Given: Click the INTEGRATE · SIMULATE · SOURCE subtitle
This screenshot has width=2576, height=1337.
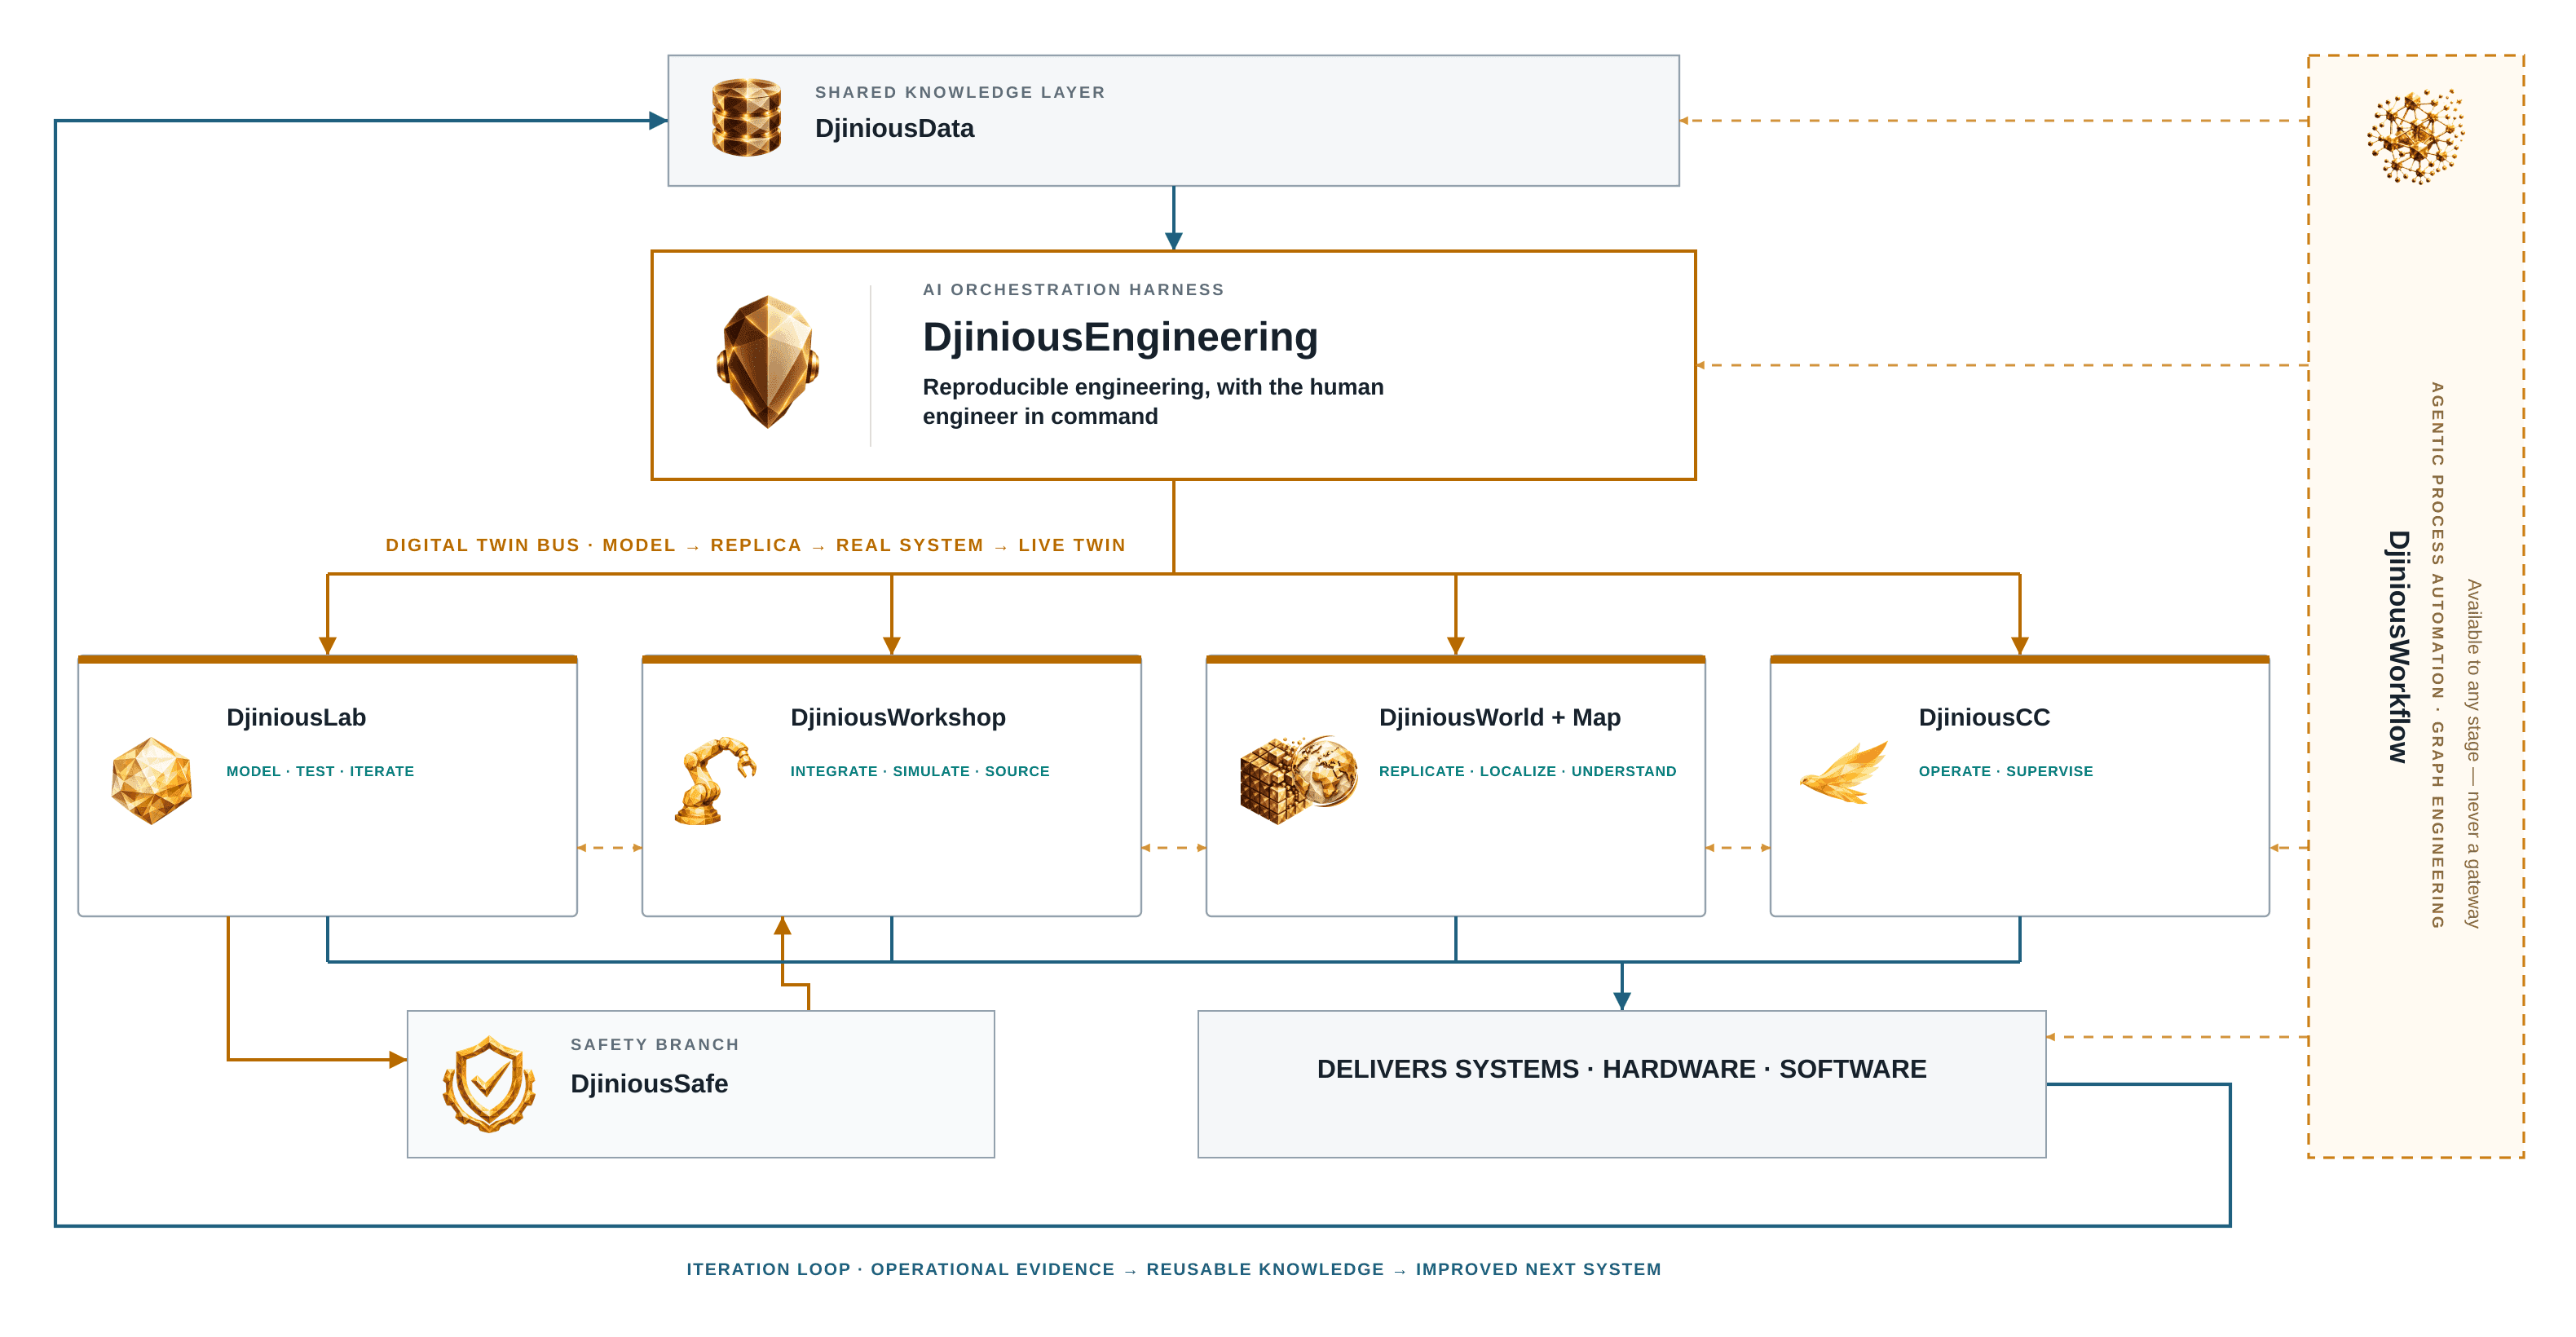Looking at the screenshot, I should [920, 771].
